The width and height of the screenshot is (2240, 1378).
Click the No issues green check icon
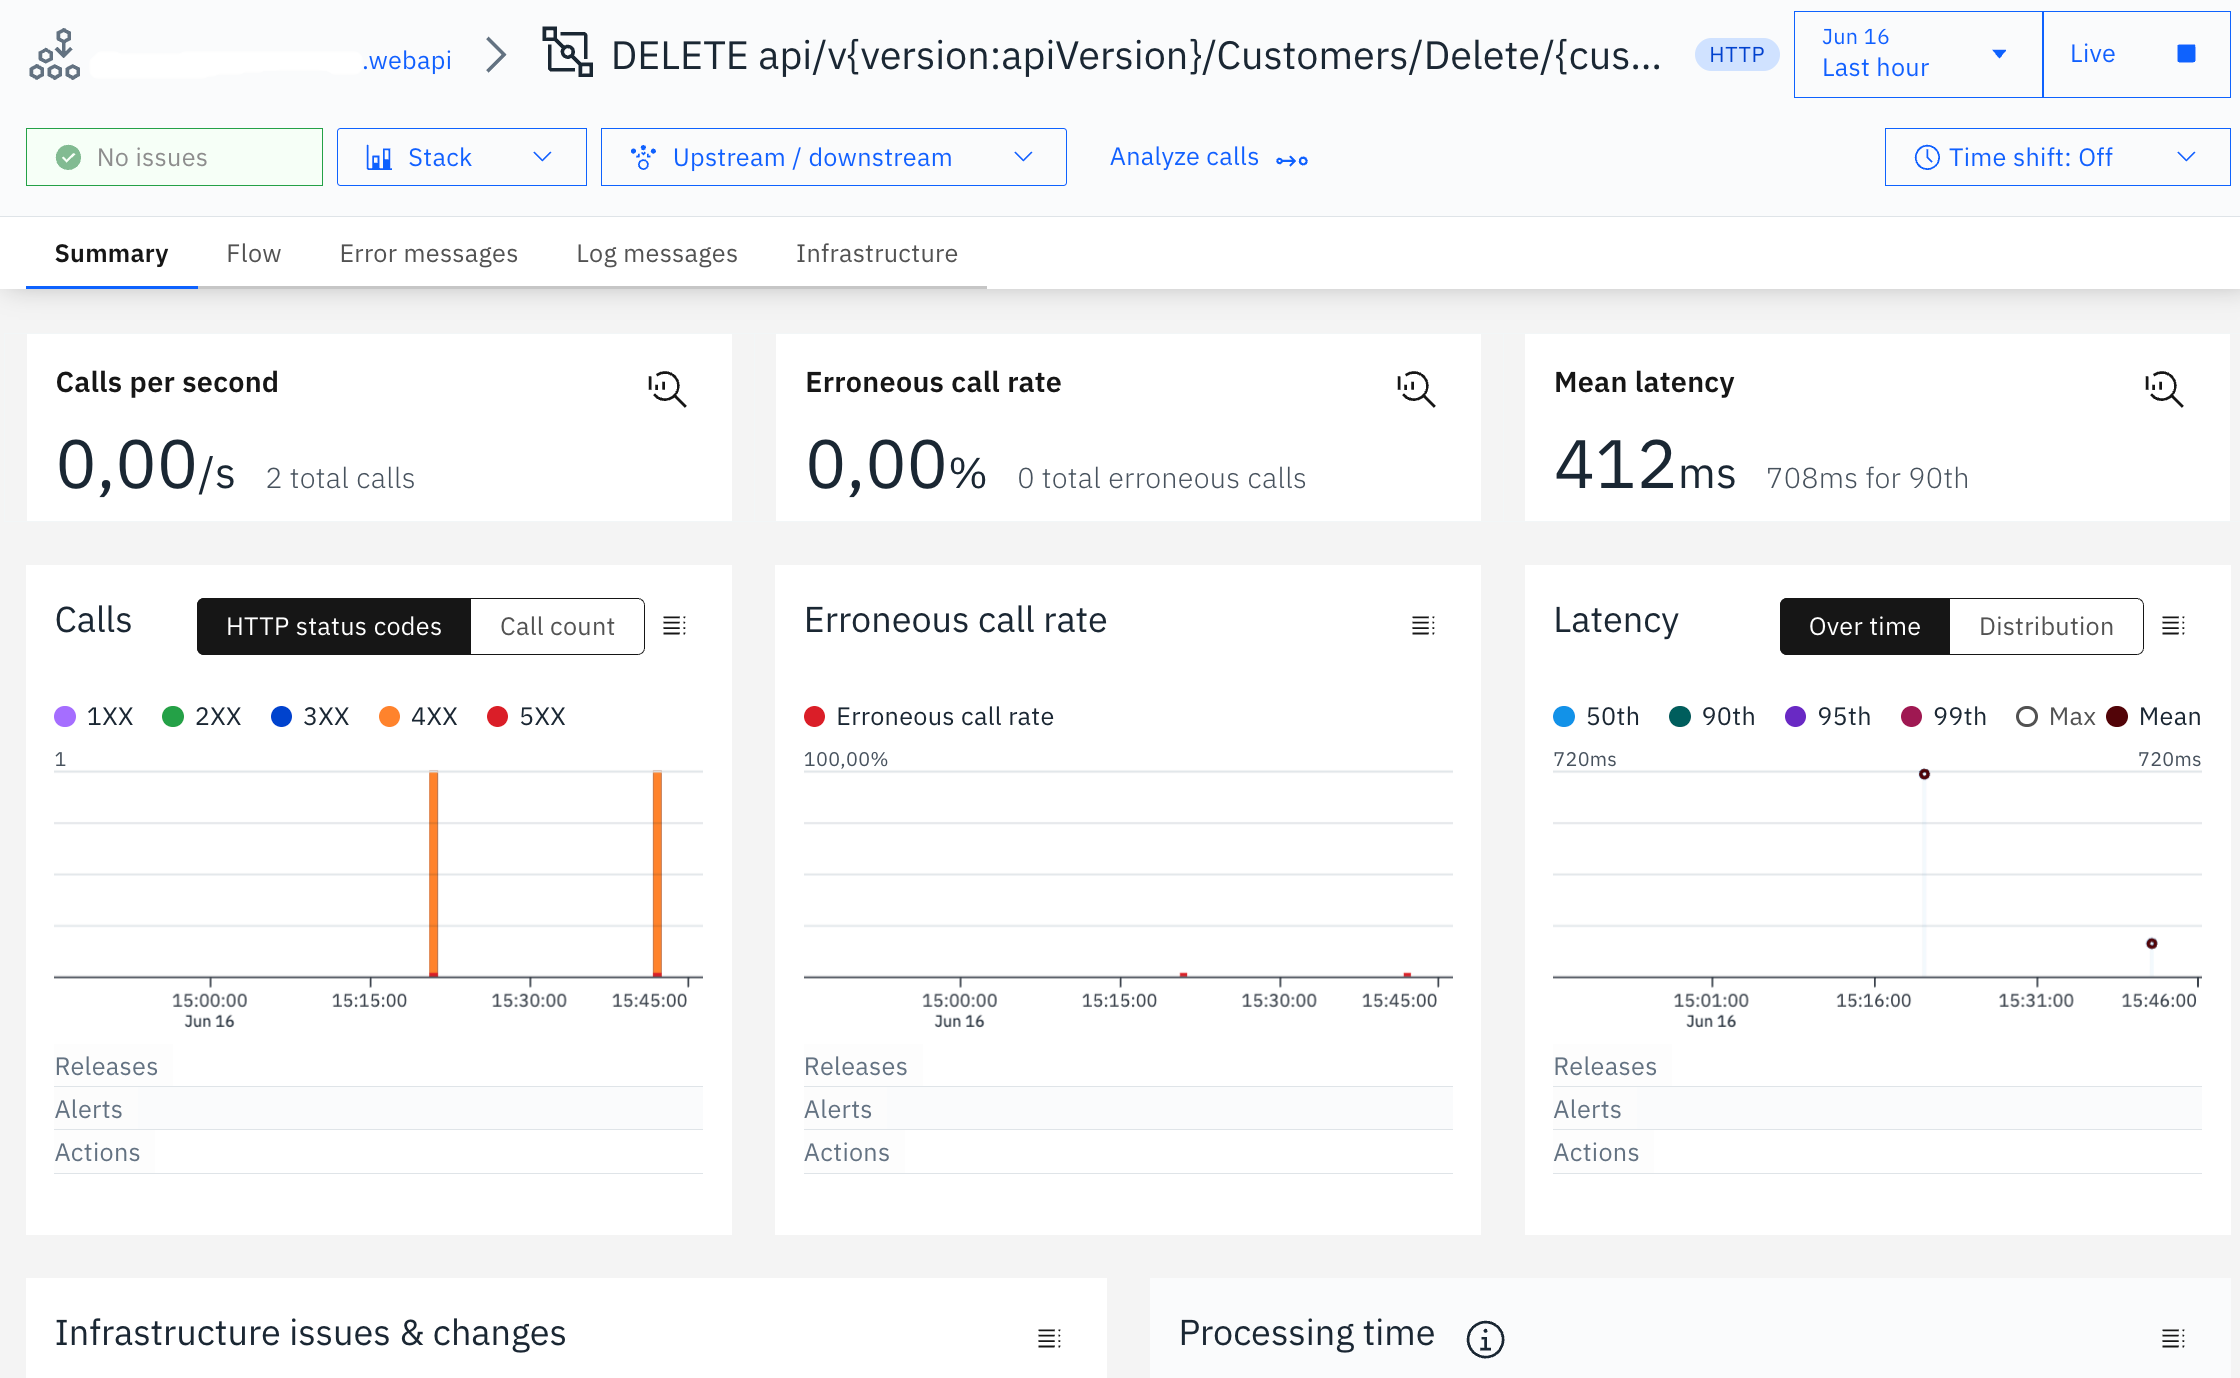coord(68,157)
